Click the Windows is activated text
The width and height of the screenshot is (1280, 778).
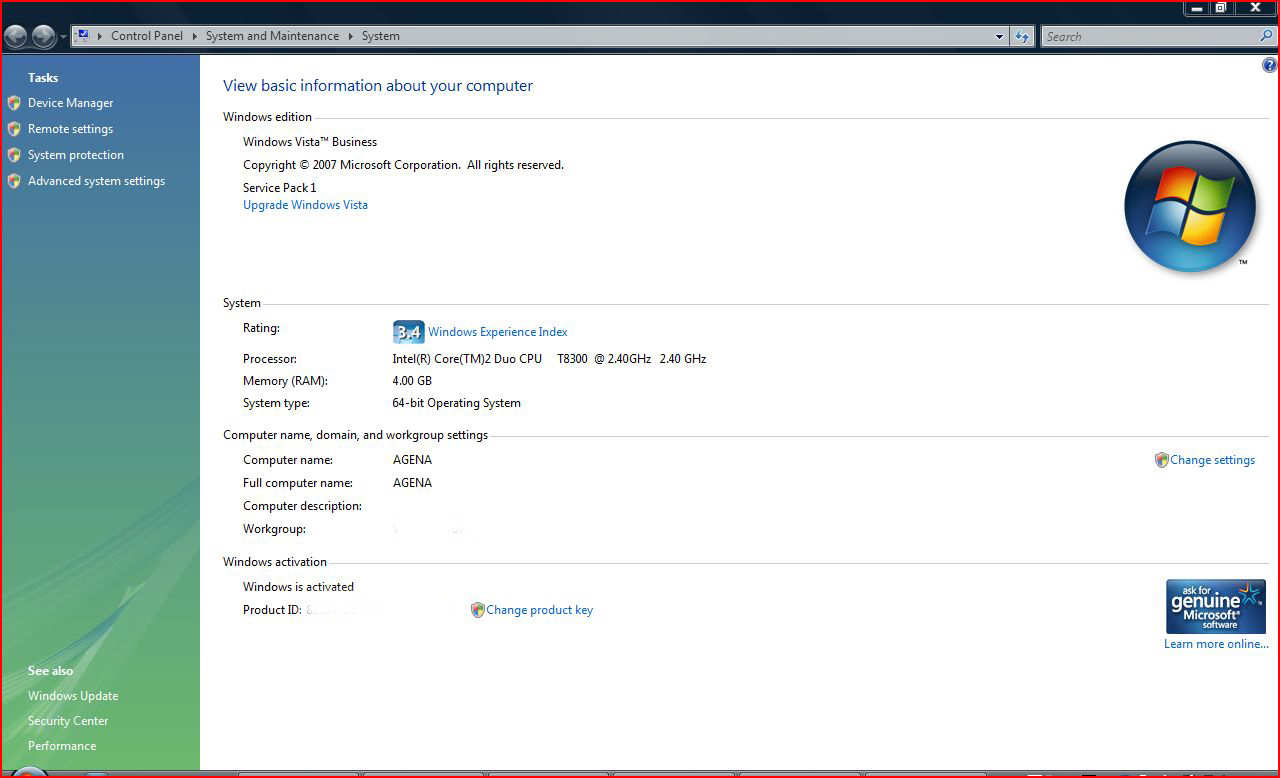click(298, 587)
